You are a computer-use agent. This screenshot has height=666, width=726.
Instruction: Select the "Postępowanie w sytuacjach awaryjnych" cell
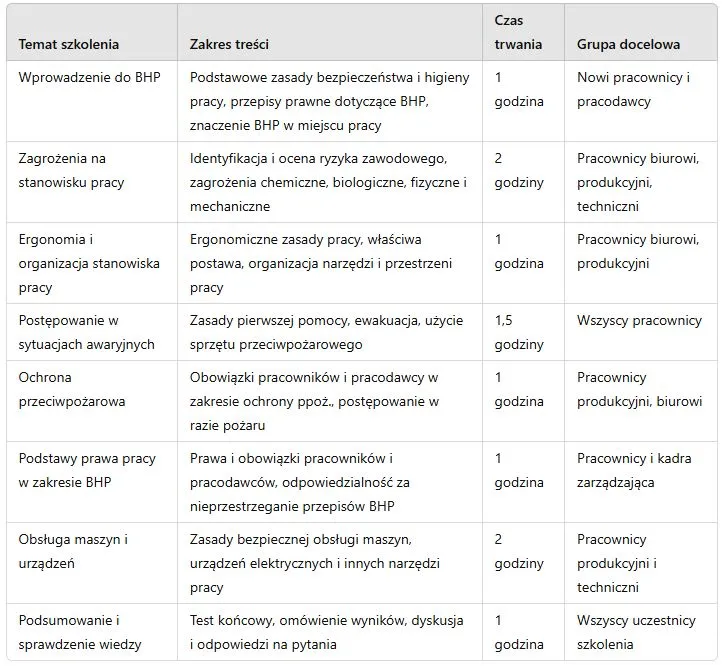pos(86,333)
